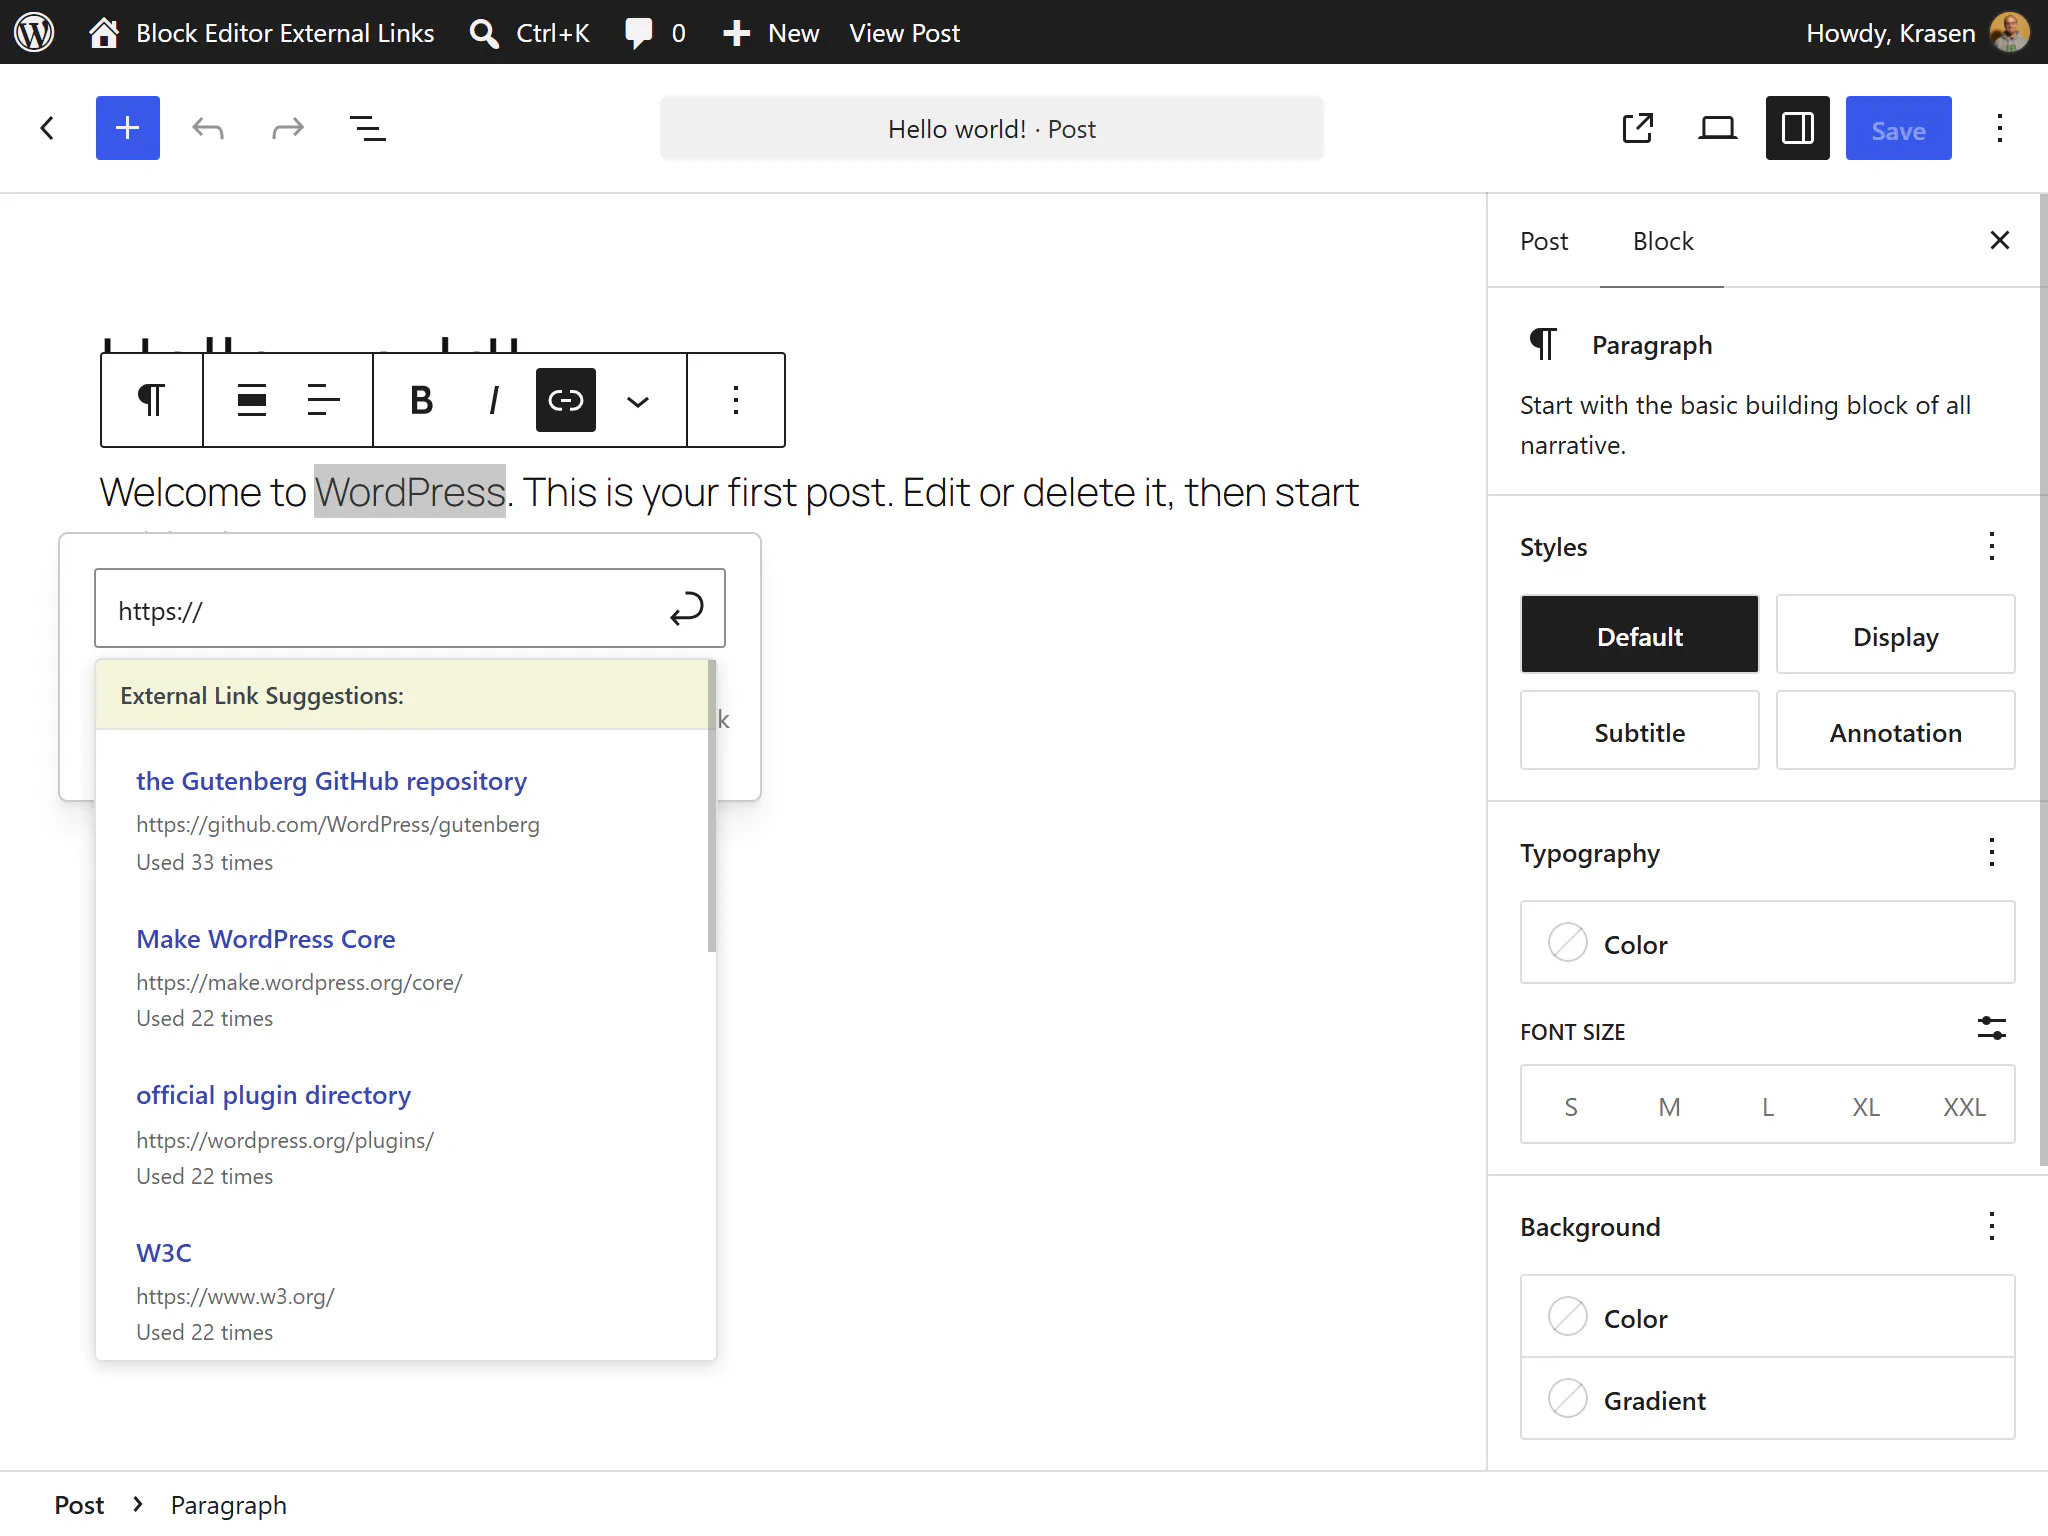The width and height of the screenshot is (2048, 1536).
Task: Open the Typography Color picker
Action: (1767, 943)
